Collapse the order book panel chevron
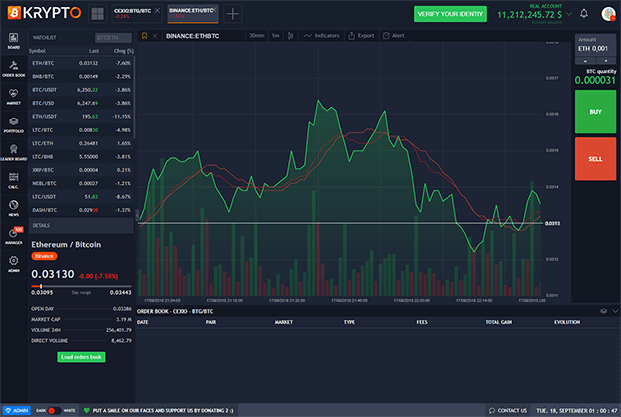 click(615, 311)
